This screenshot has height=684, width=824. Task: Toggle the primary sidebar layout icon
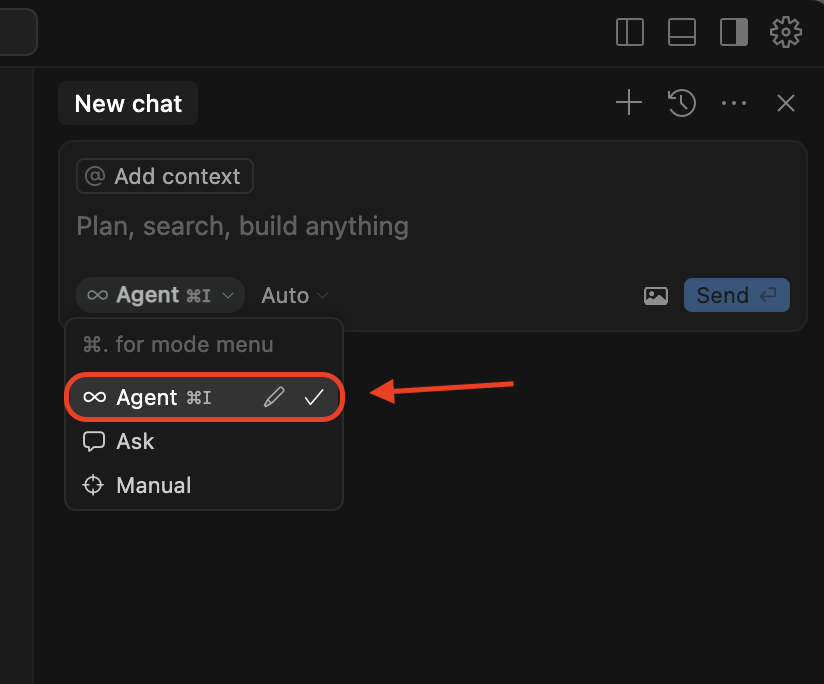coord(630,32)
